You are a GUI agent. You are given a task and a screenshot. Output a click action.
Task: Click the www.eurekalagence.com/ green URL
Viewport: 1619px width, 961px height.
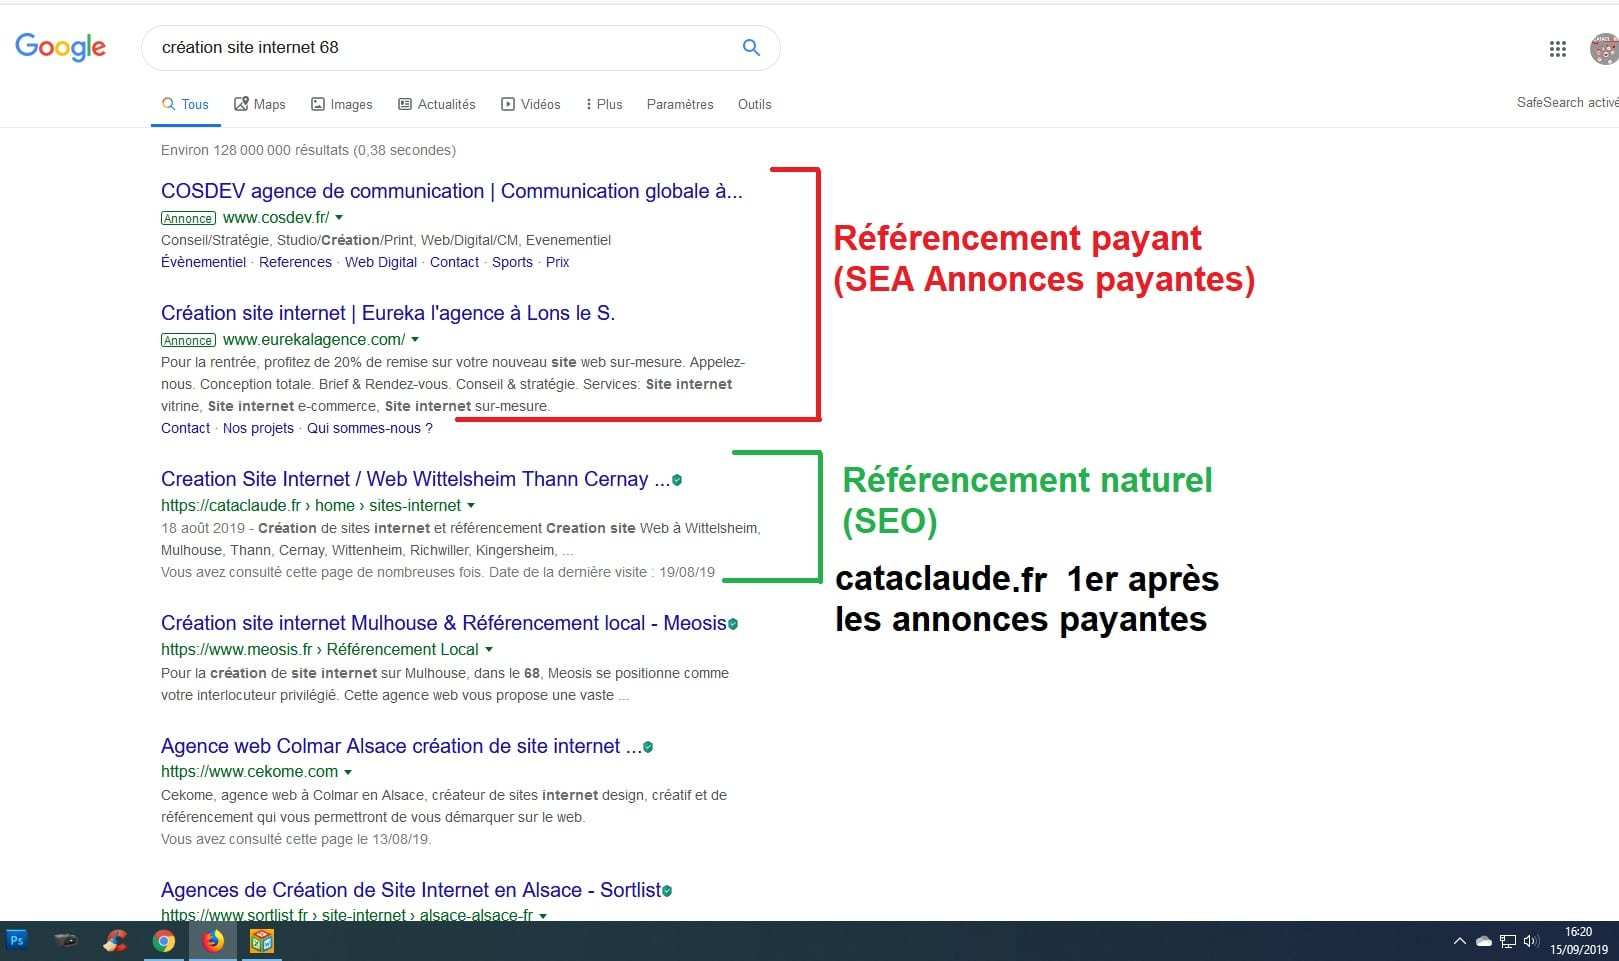[314, 339]
